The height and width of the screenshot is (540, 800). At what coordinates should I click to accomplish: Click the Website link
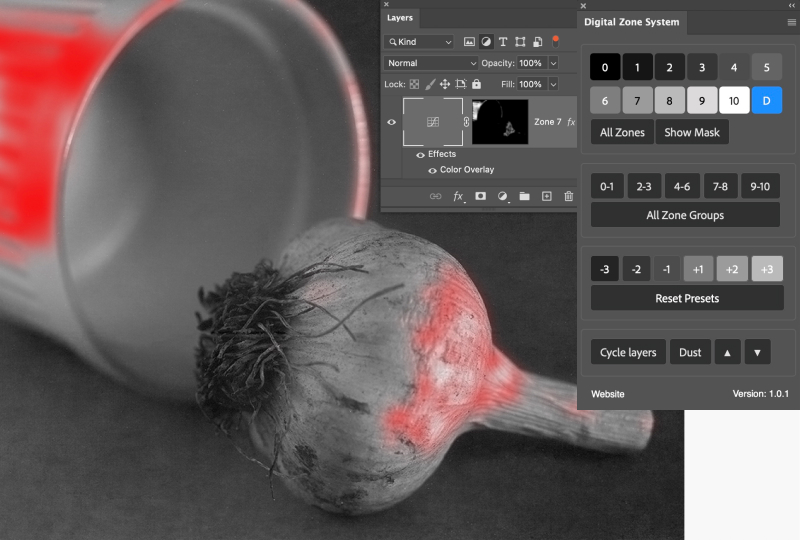[x=608, y=394]
